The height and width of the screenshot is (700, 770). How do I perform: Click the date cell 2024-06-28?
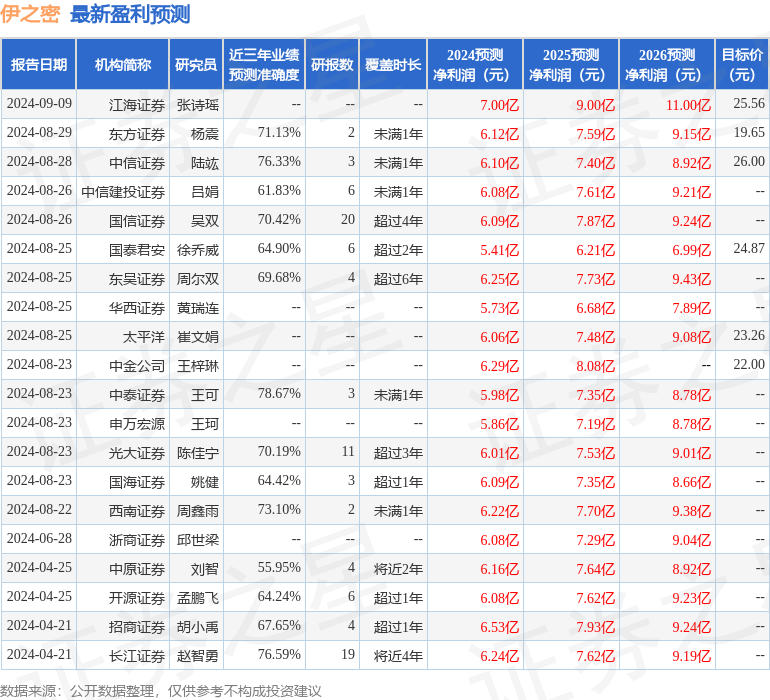pyautogui.click(x=39, y=538)
